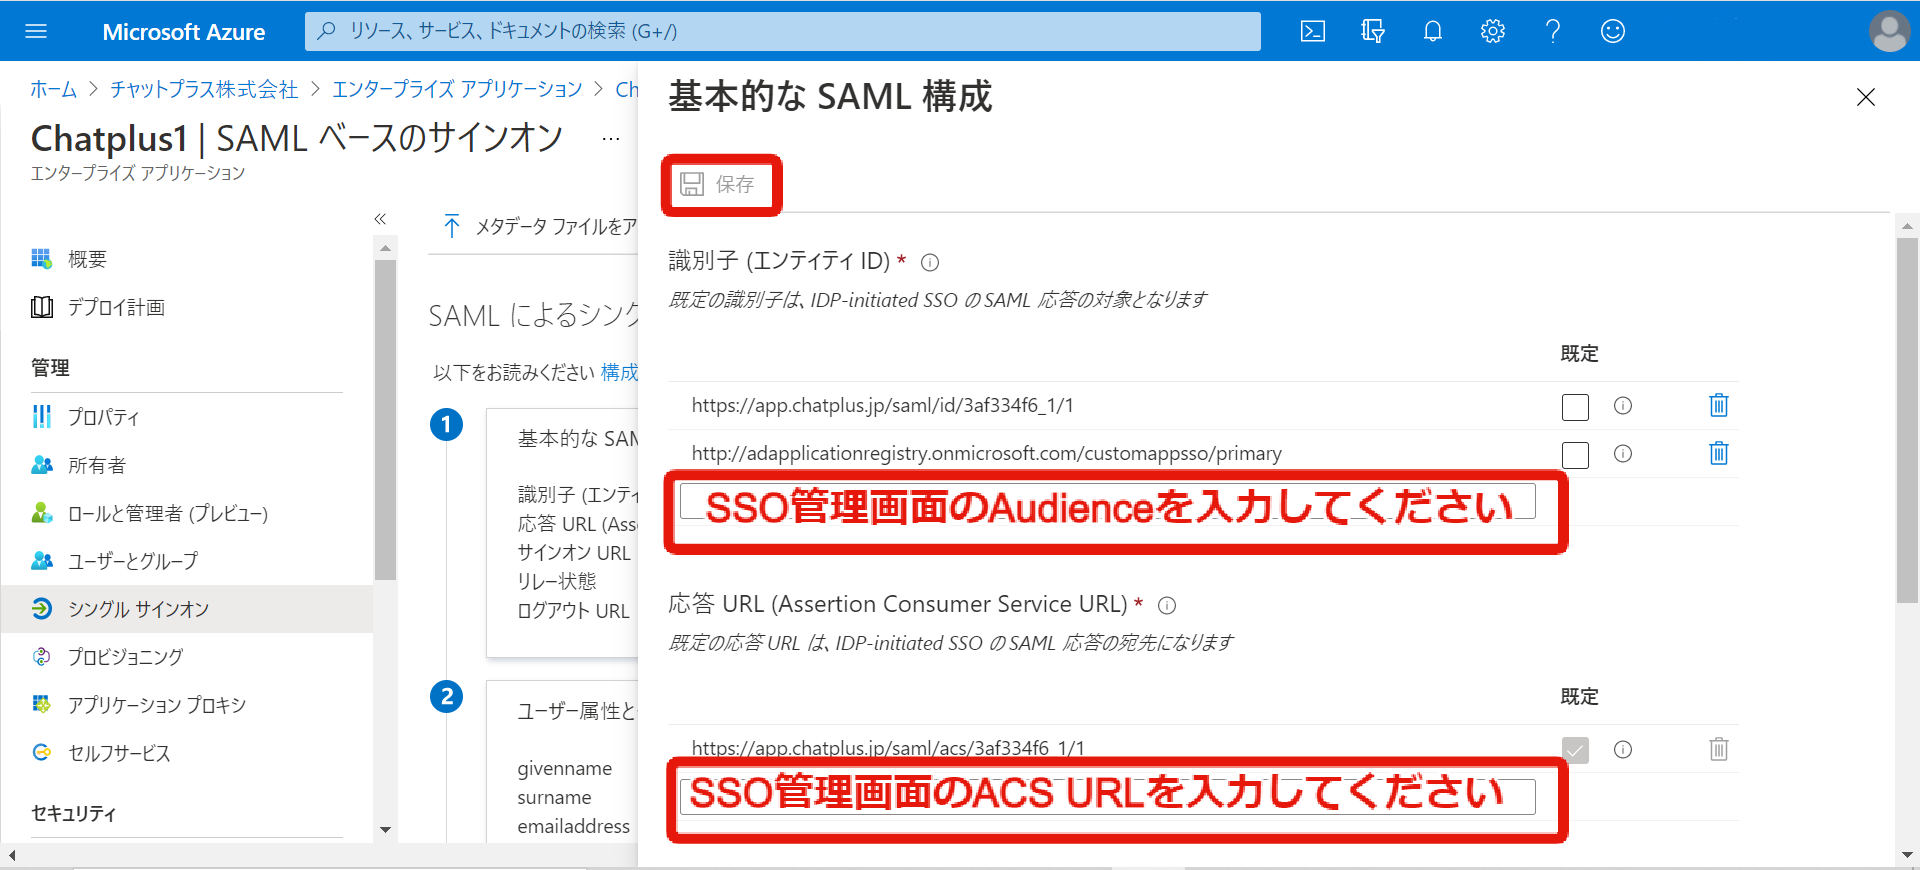
Task: Click the top search box
Action: coord(783,31)
